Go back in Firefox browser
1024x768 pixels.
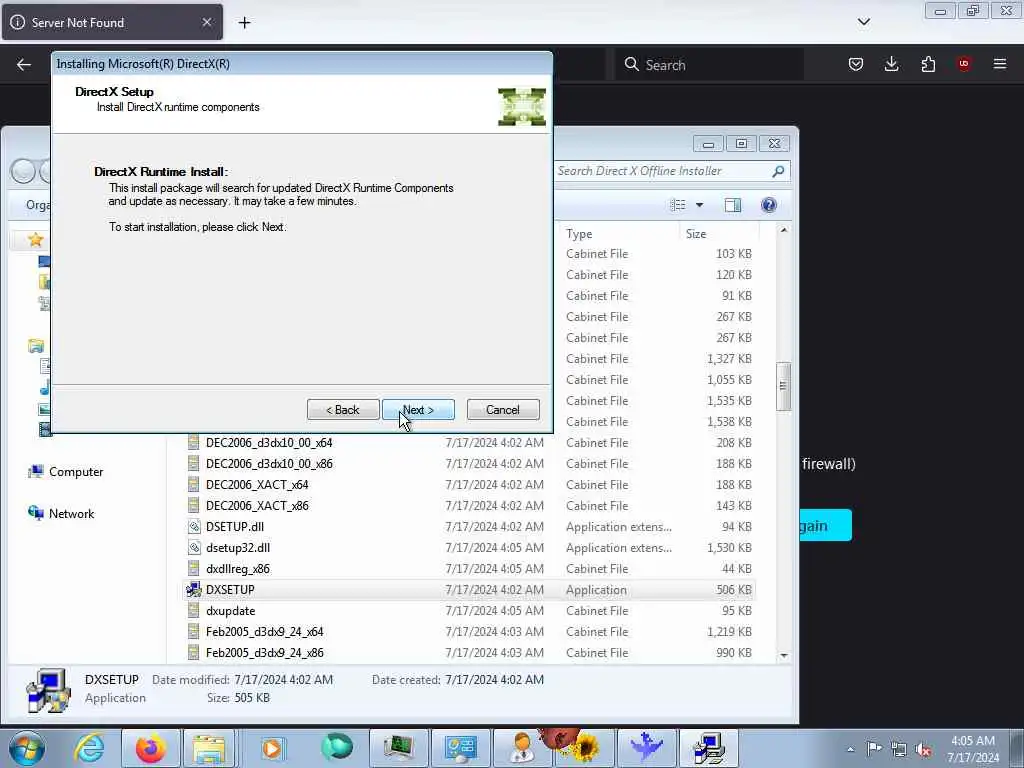click(x=24, y=64)
